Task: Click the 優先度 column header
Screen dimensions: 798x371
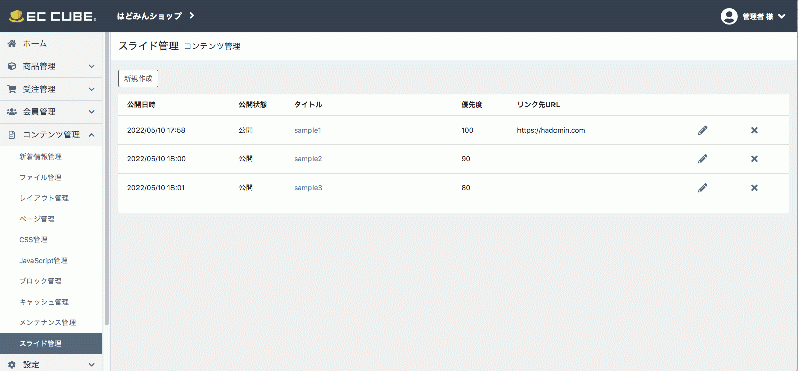Action: coord(471,105)
